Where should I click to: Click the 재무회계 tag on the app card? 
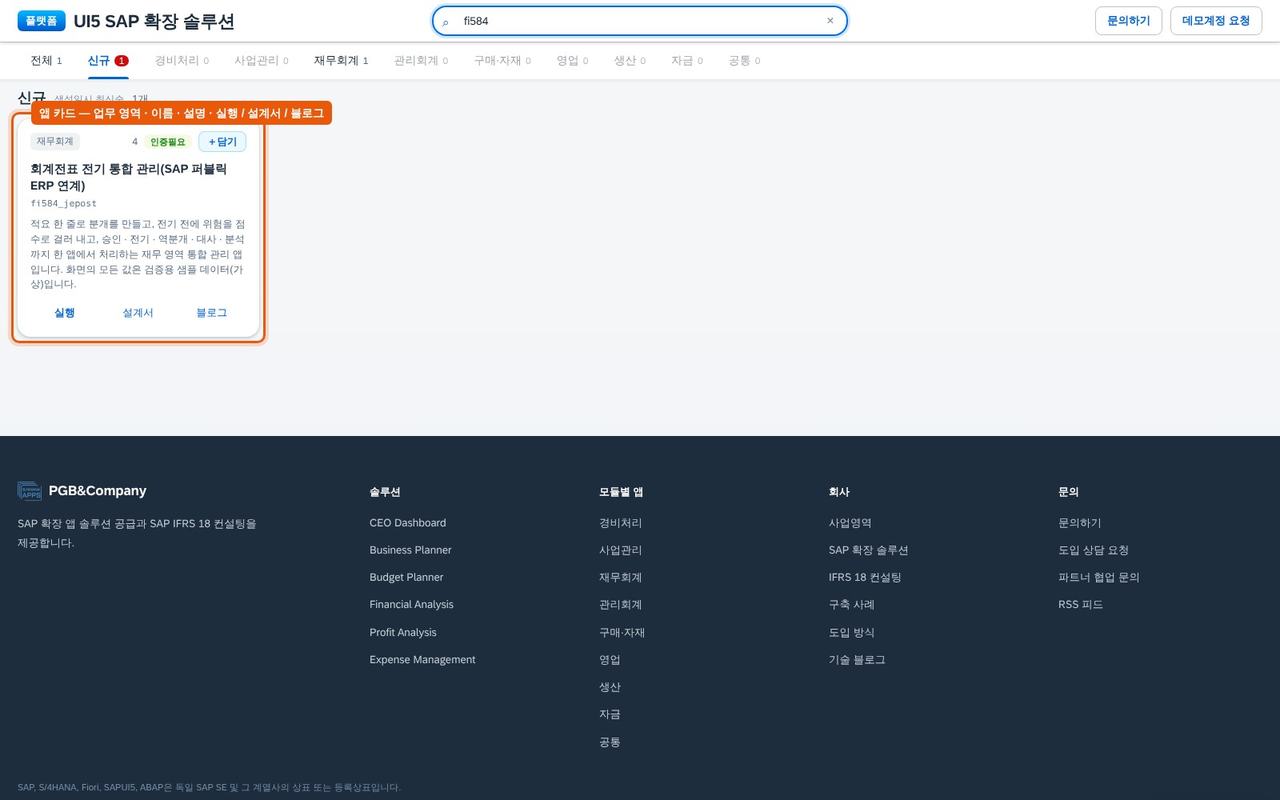tap(55, 142)
